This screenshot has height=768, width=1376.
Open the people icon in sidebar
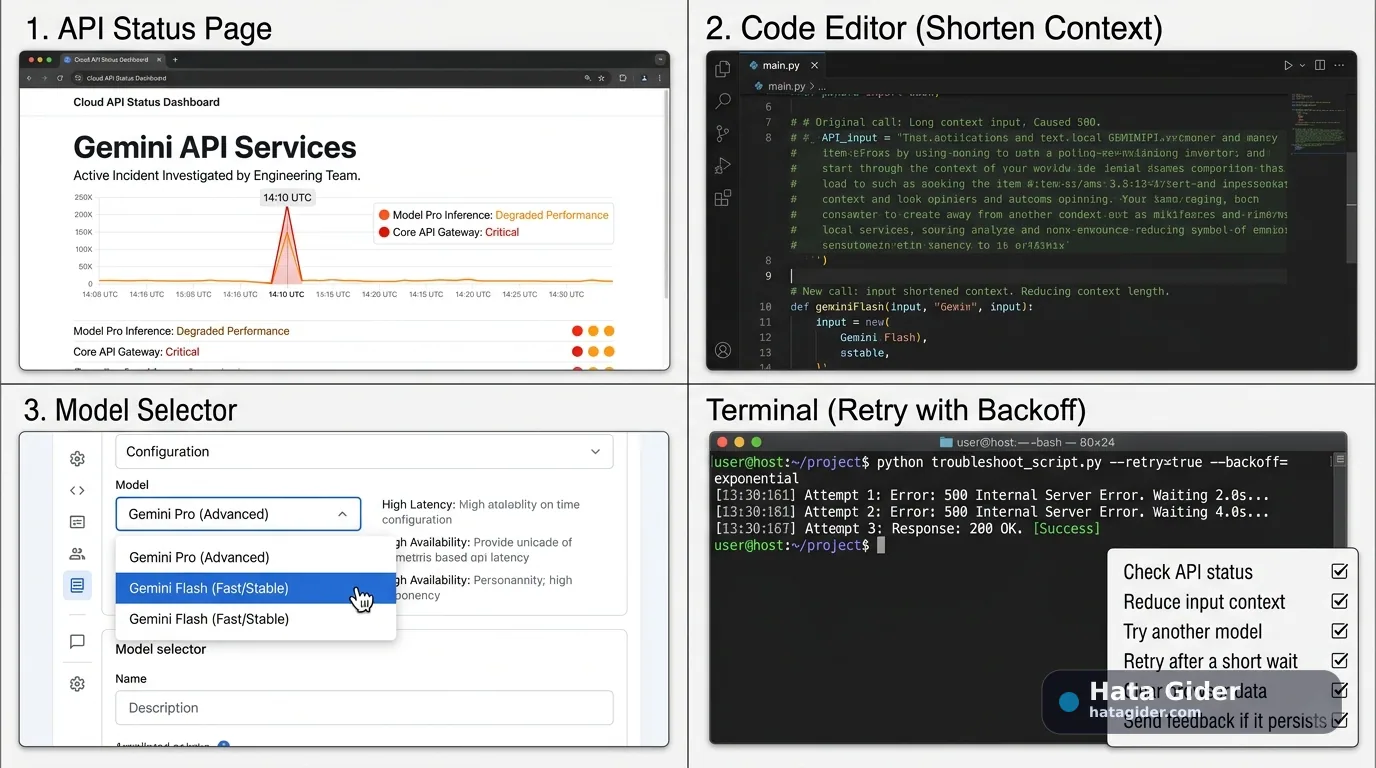(x=77, y=554)
